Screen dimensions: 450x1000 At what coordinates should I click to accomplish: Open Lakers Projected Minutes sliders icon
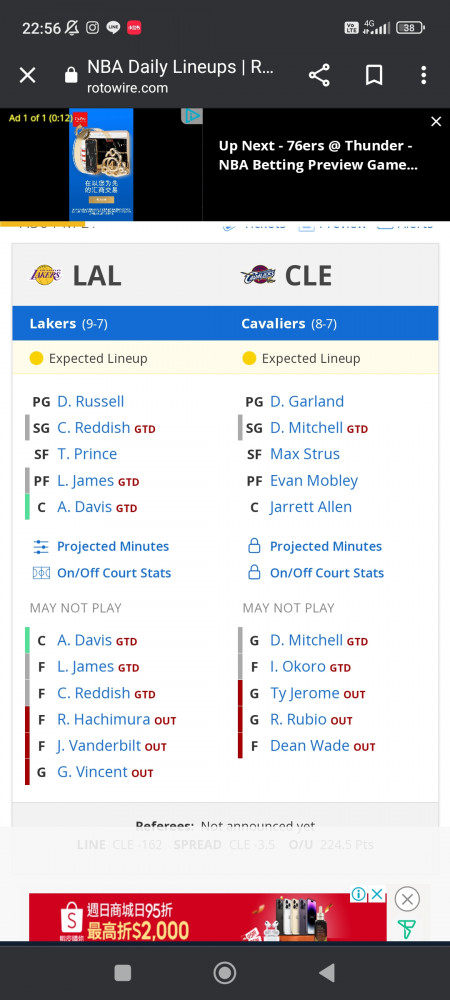click(41, 547)
